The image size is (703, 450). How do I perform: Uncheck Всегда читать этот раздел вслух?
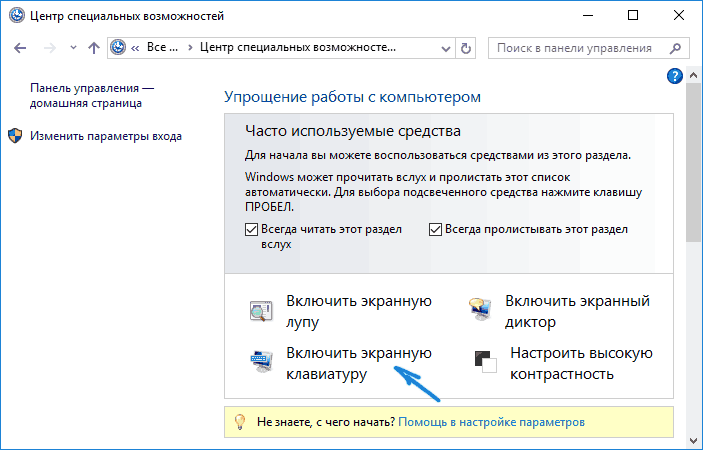point(251,229)
